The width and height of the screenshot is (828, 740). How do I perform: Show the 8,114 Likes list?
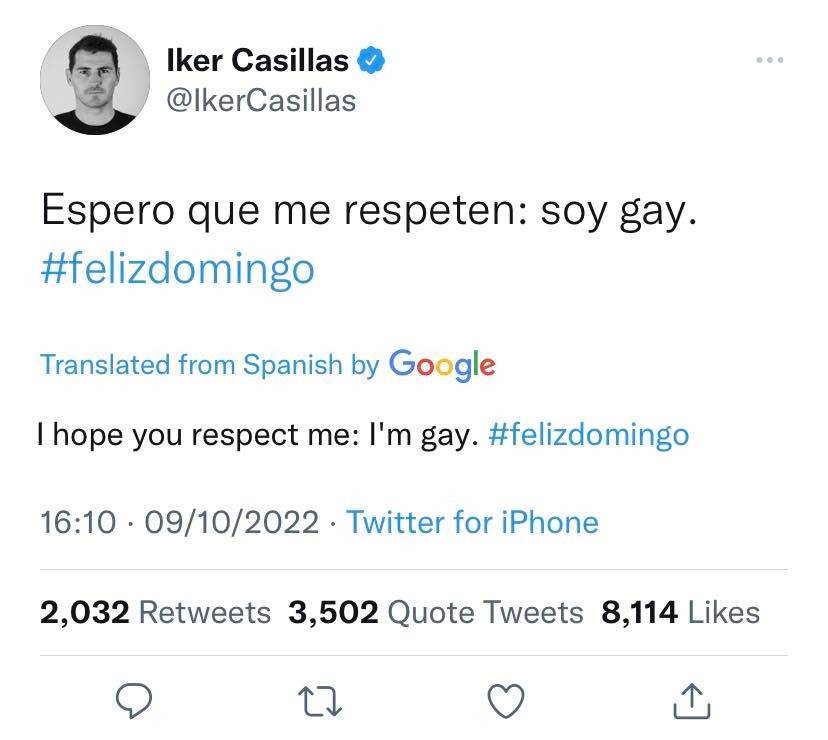click(680, 612)
